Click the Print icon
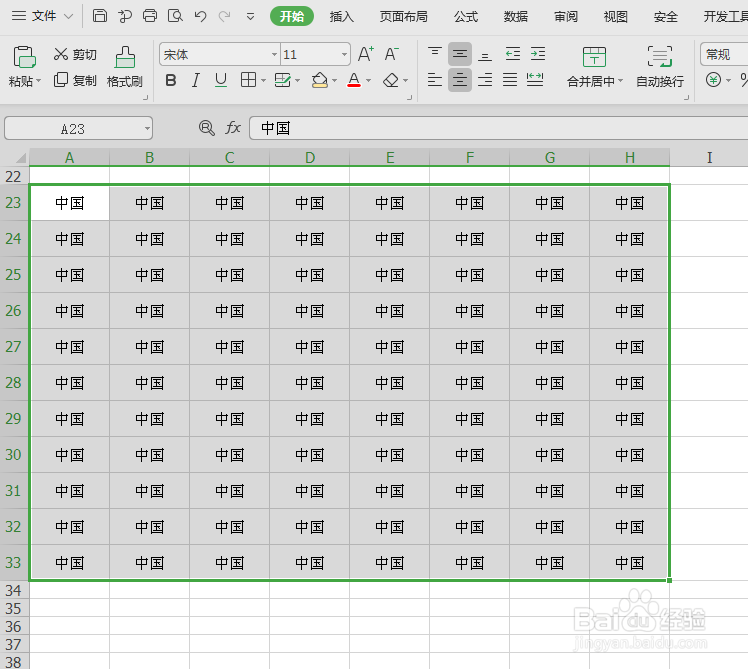The height and width of the screenshot is (669, 748). pos(150,16)
